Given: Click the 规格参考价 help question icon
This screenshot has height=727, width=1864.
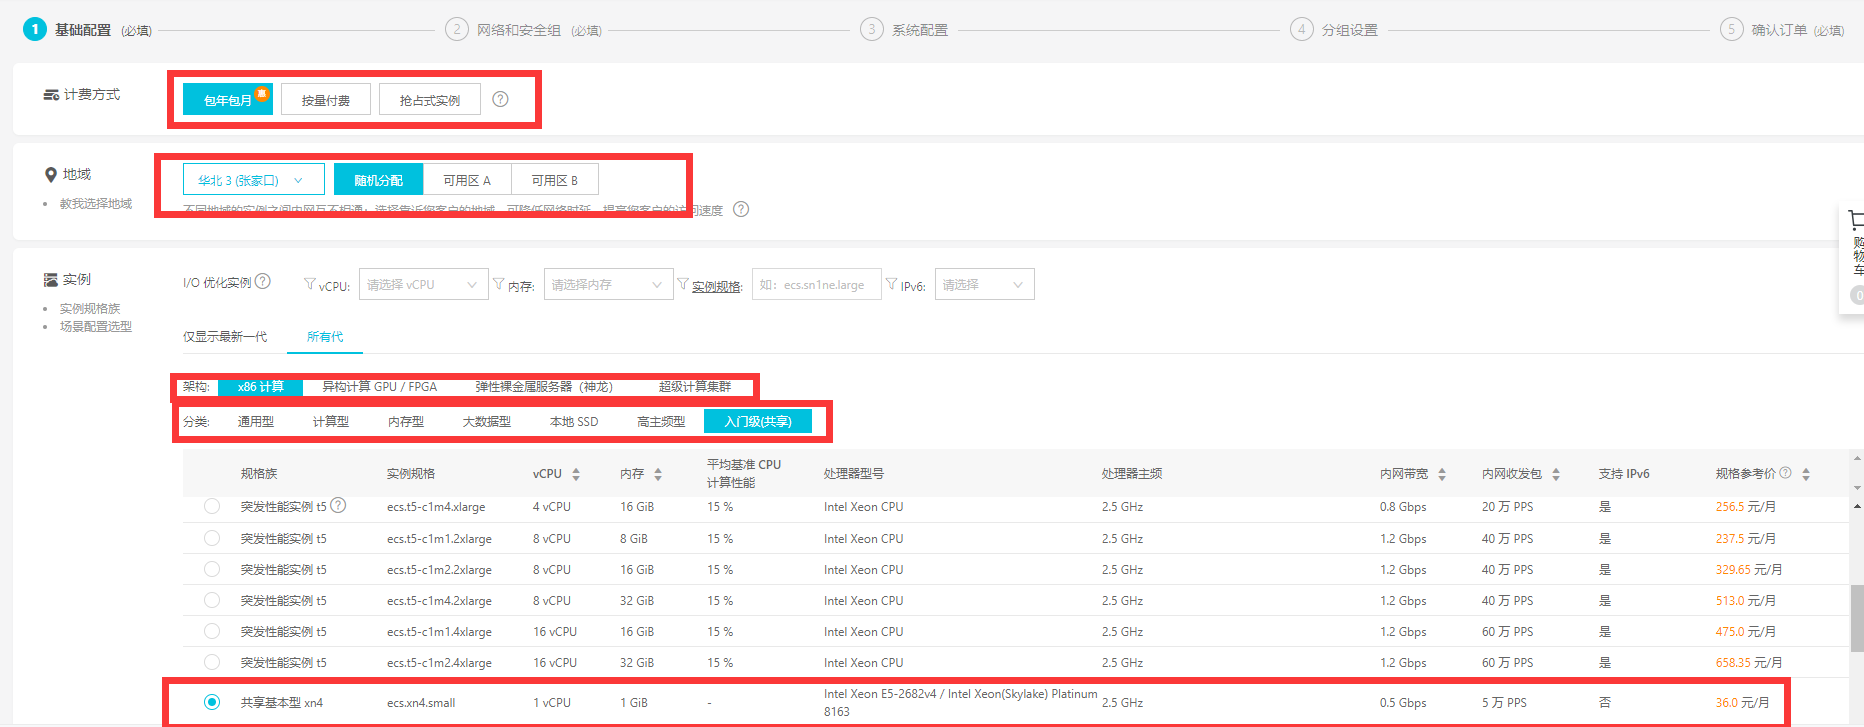Looking at the screenshot, I should point(1785,473).
